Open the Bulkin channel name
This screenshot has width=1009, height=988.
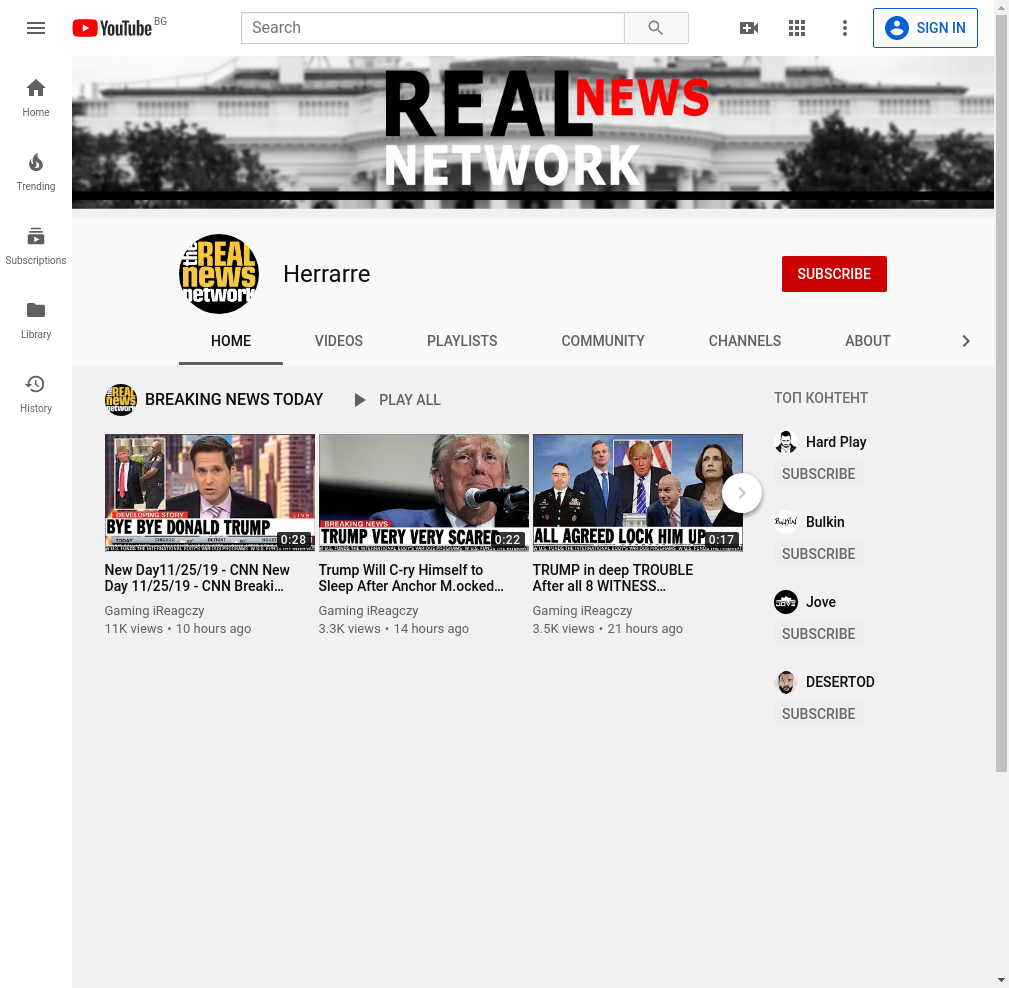point(825,522)
